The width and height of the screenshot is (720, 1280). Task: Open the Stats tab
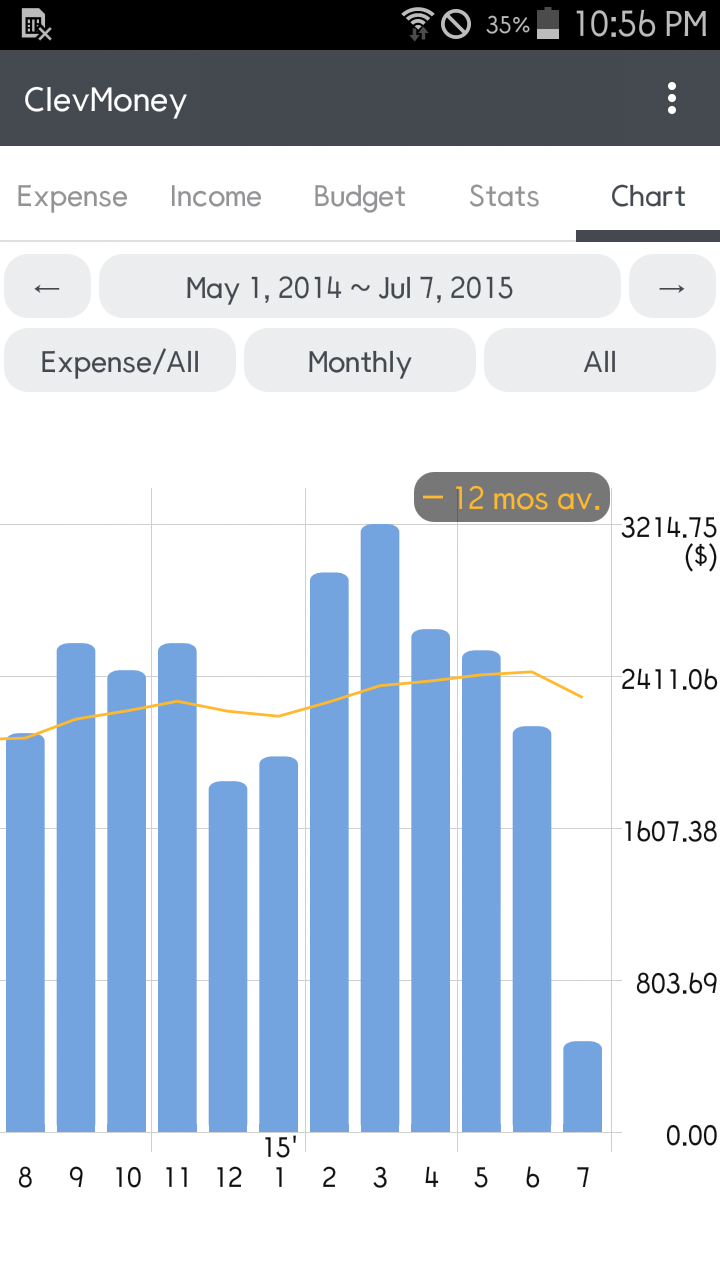click(x=504, y=196)
